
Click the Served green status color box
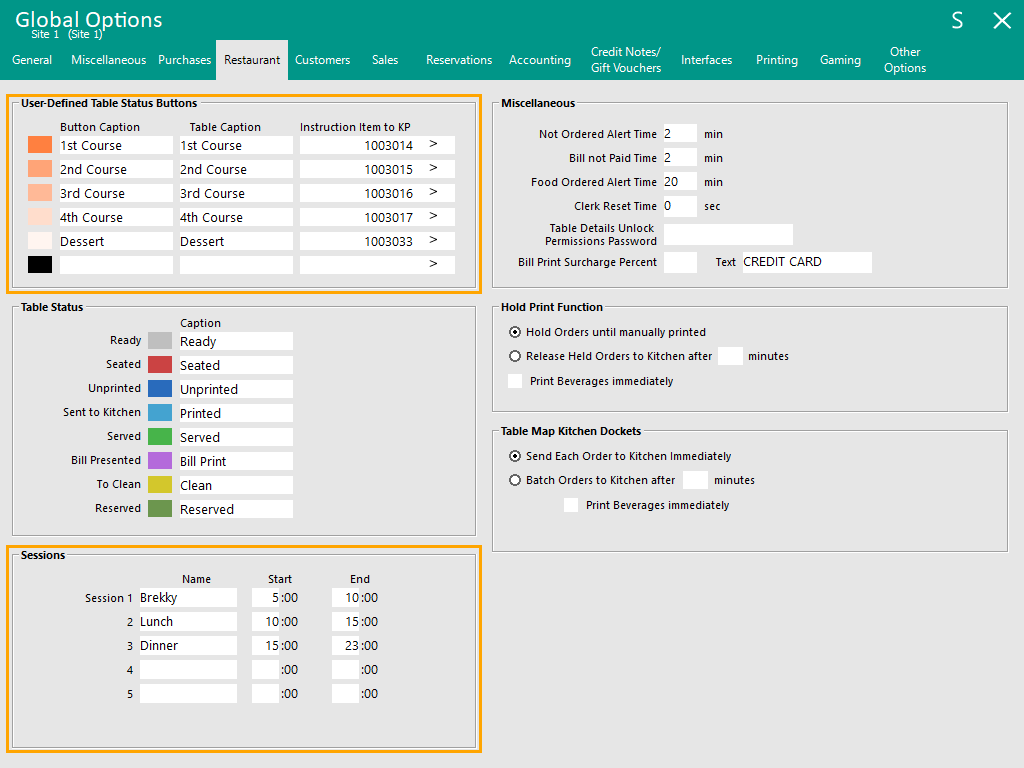(160, 437)
